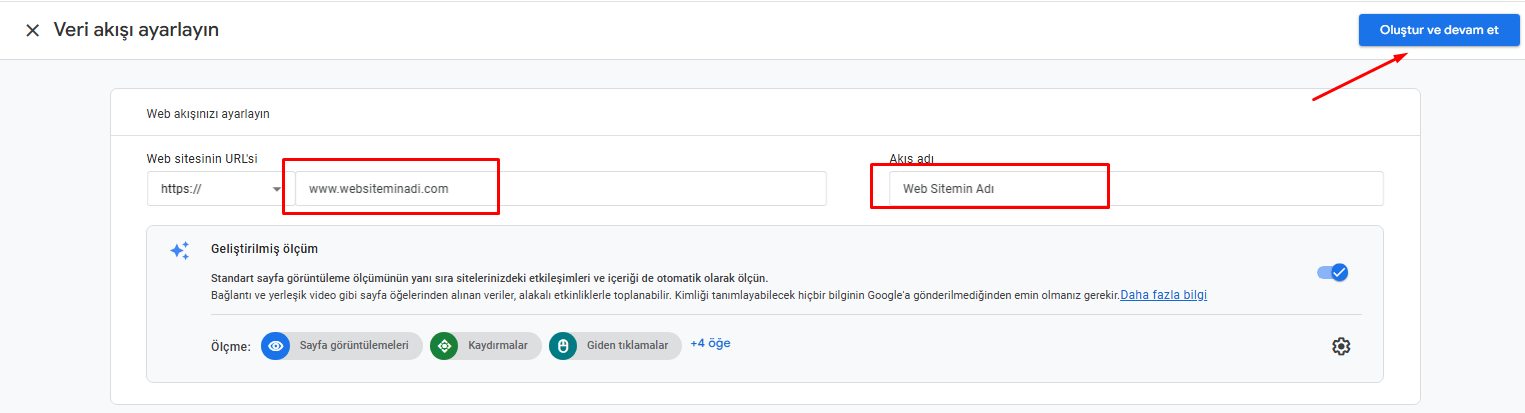1525x413 pixels.
Task: Click the sparkle icon beside Geliştirilmiş ölçüm
Action: (x=179, y=251)
